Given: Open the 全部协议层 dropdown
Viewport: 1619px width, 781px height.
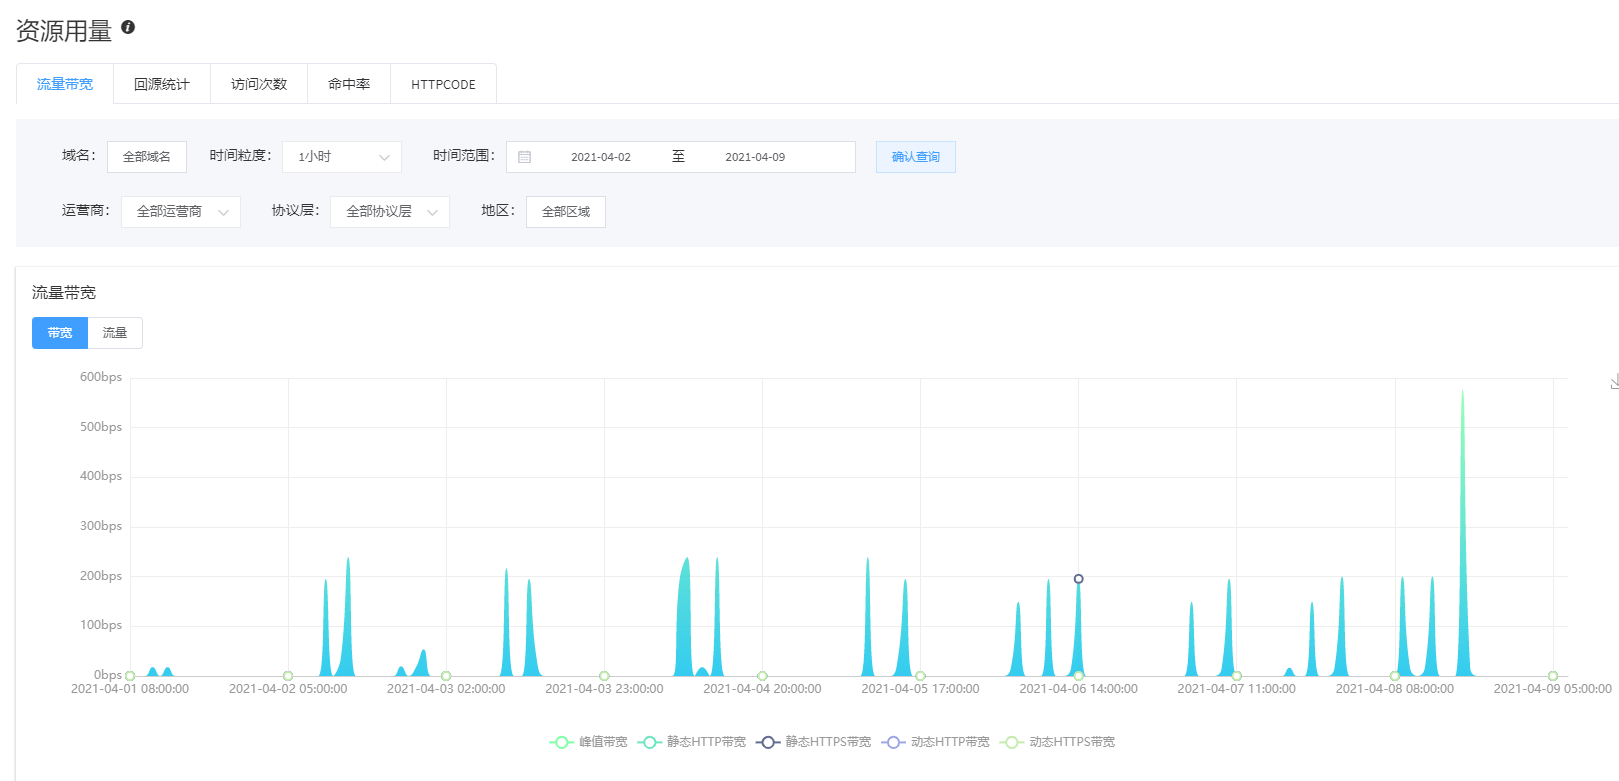Looking at the screenshot, I should (390, 212).
